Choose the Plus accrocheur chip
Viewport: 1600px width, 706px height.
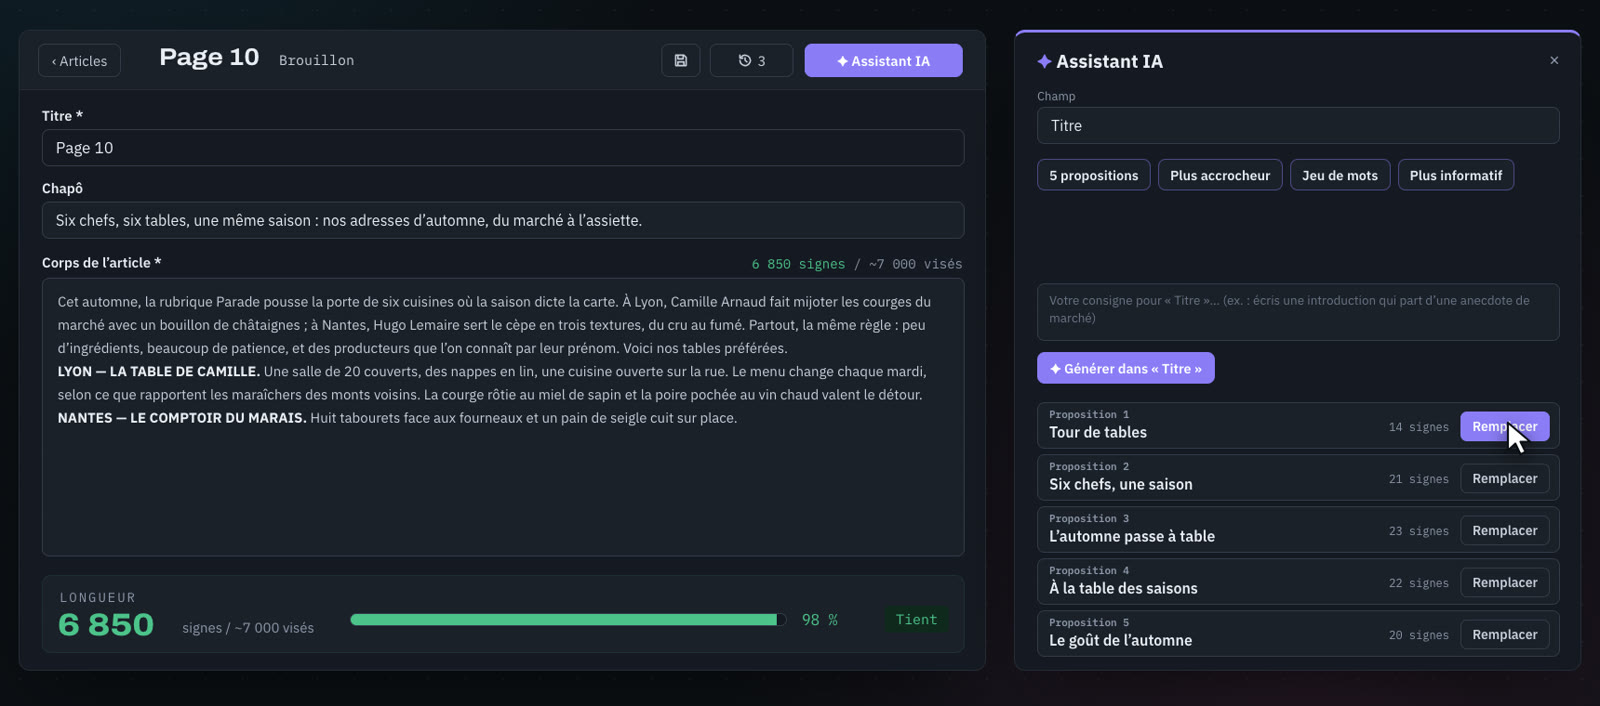(1219, 175)
